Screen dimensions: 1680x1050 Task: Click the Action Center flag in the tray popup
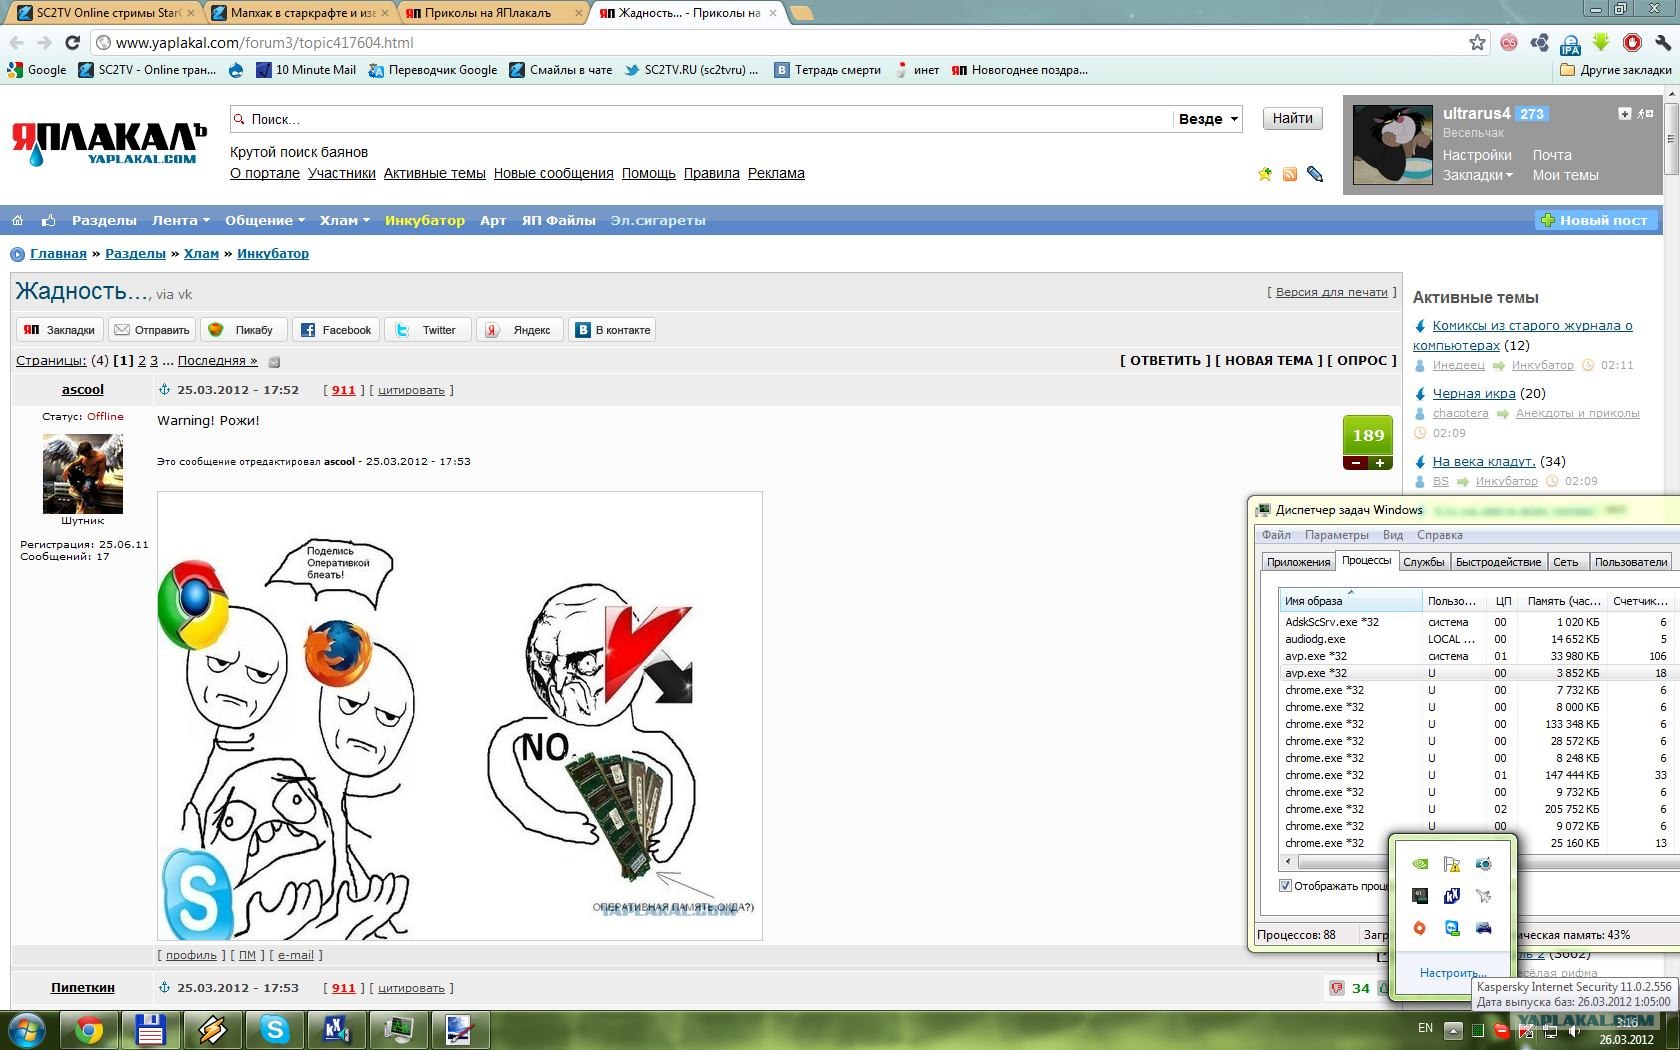click(x=1452, y=864)
